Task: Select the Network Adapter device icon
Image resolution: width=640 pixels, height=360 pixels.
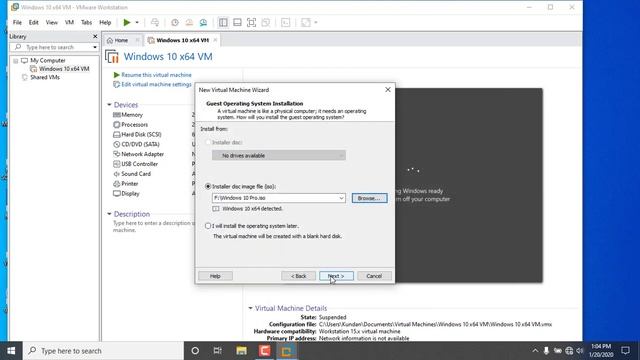Action: click(x=117, y=154)
